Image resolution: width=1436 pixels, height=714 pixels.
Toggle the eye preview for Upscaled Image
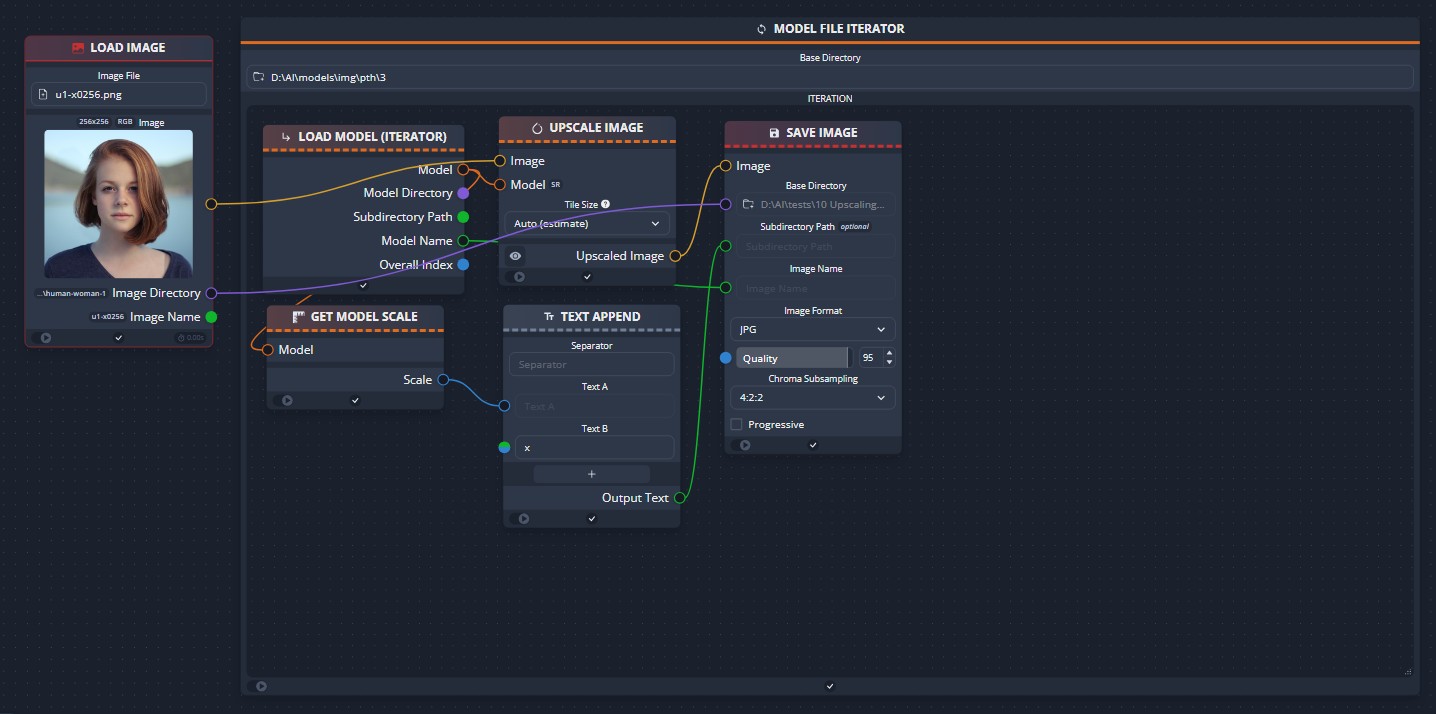(x=515, y=255)
